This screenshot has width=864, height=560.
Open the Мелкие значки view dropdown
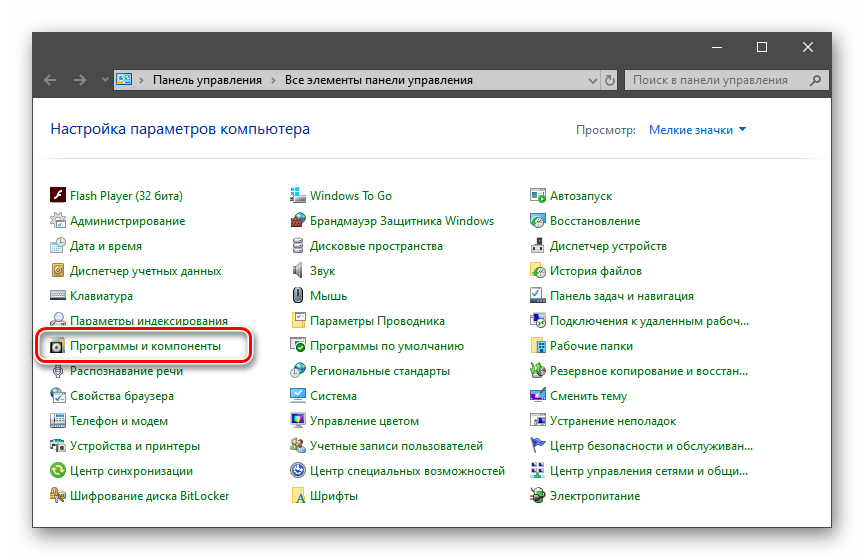click(x=697, y=130)
